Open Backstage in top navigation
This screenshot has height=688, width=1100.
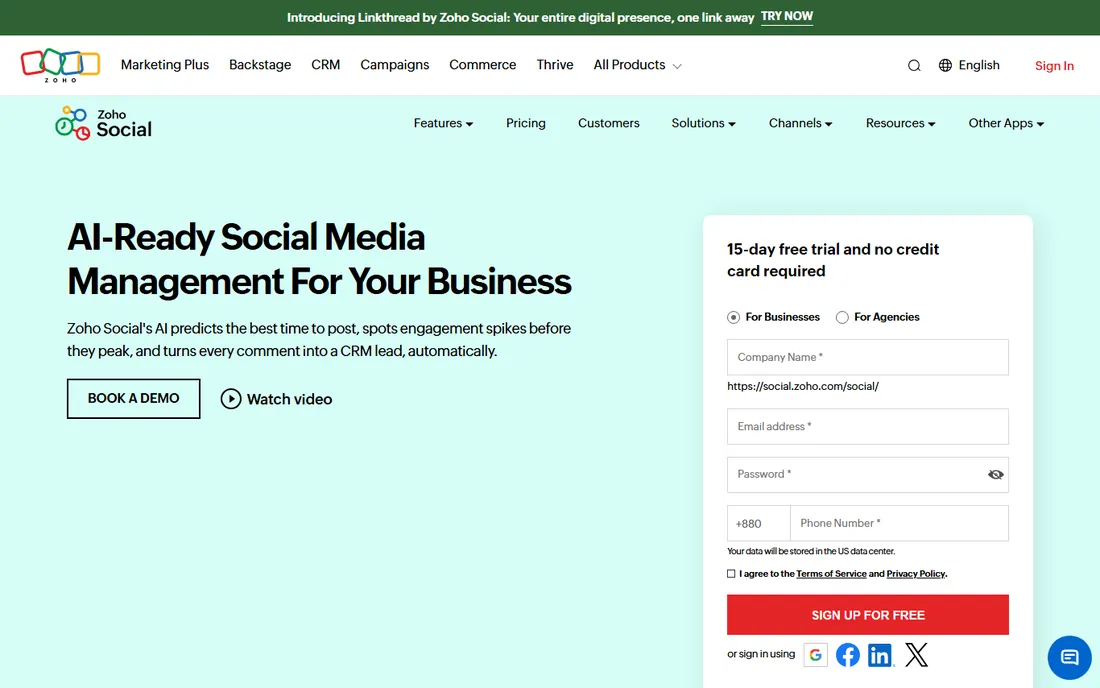[x=260, y=65]
